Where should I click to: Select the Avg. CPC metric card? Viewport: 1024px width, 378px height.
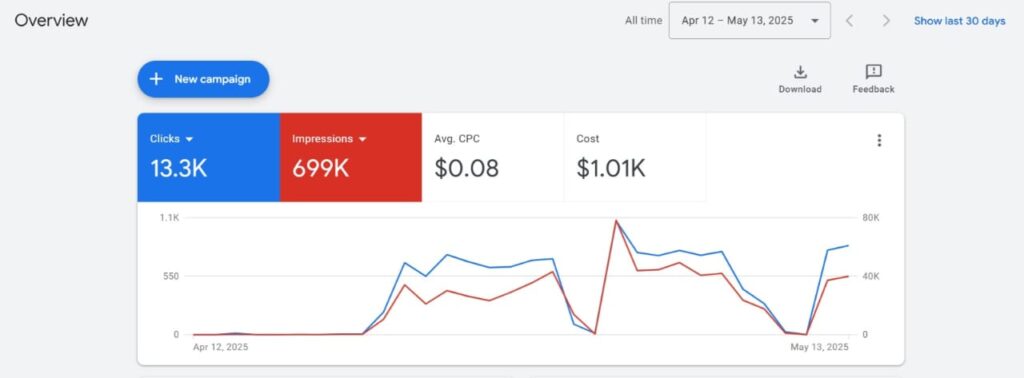pos(493,157)
